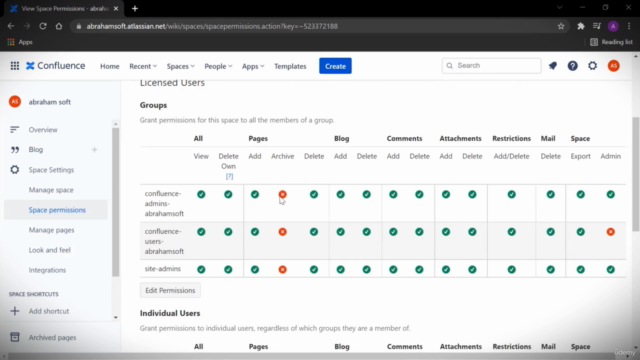
Task: Open the app switcher grid icon
Action: tap(15, 66)
